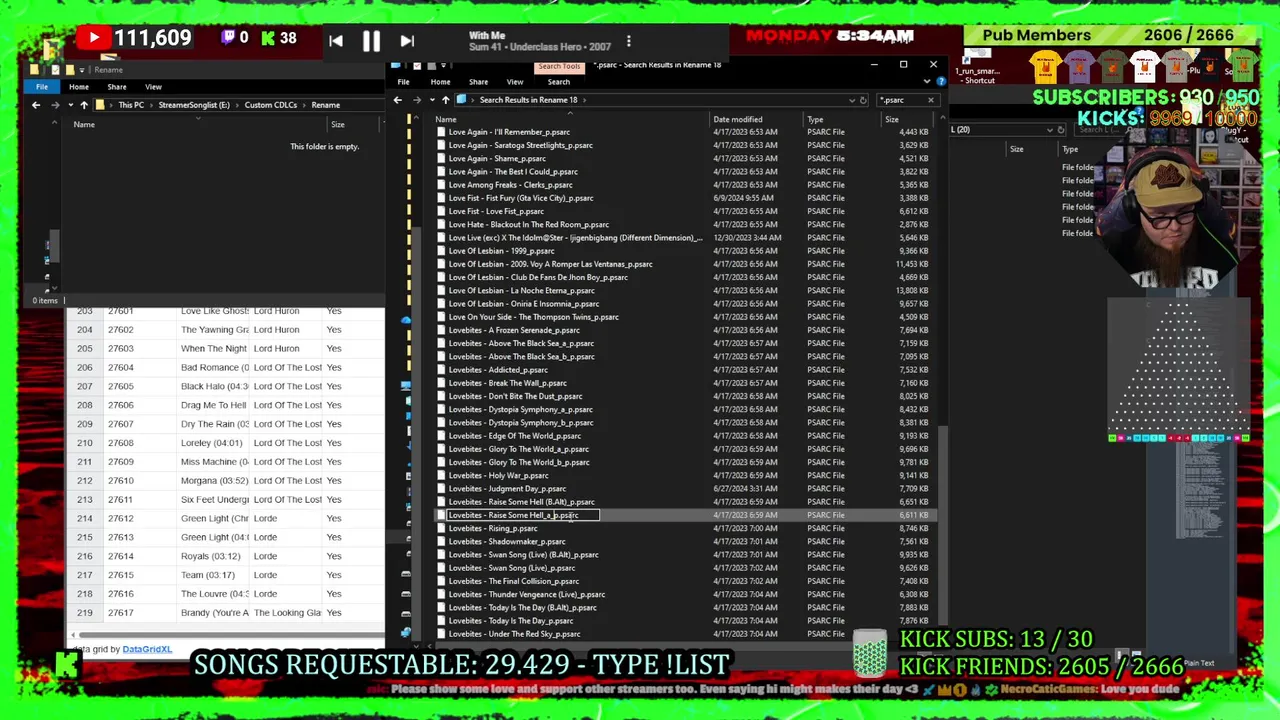The image size is (1280, 720).
Task: Click the file icon of Love Fist - Love Fist_p.psarc
Action: coord(441,211)
